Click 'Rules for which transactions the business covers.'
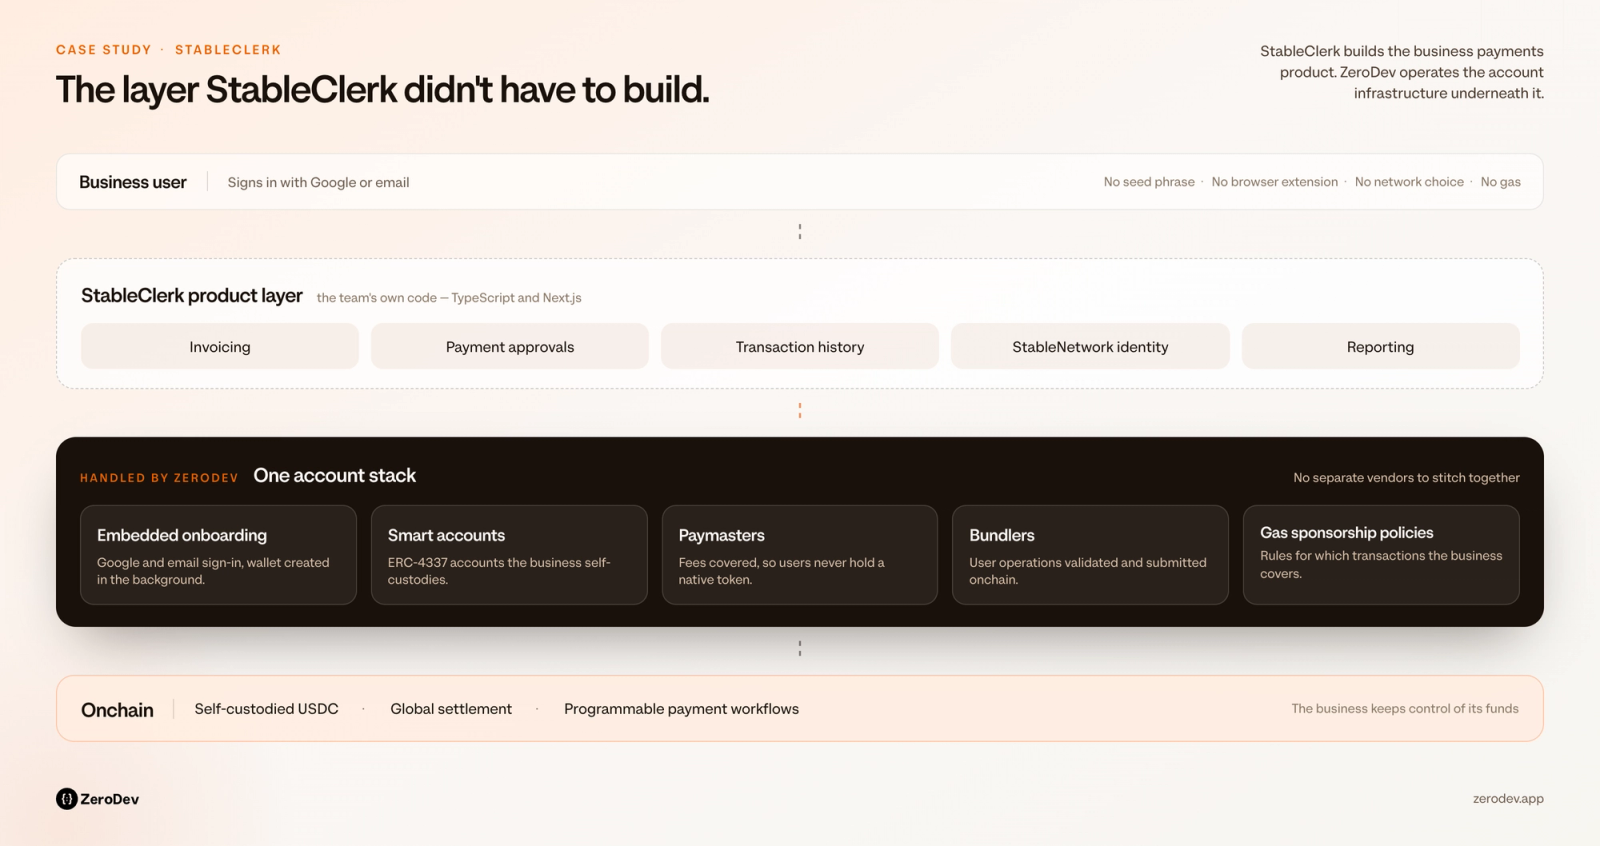The height and width of the screenshot is (846, 1600). pyautogui.click(x=1381, y=565)
